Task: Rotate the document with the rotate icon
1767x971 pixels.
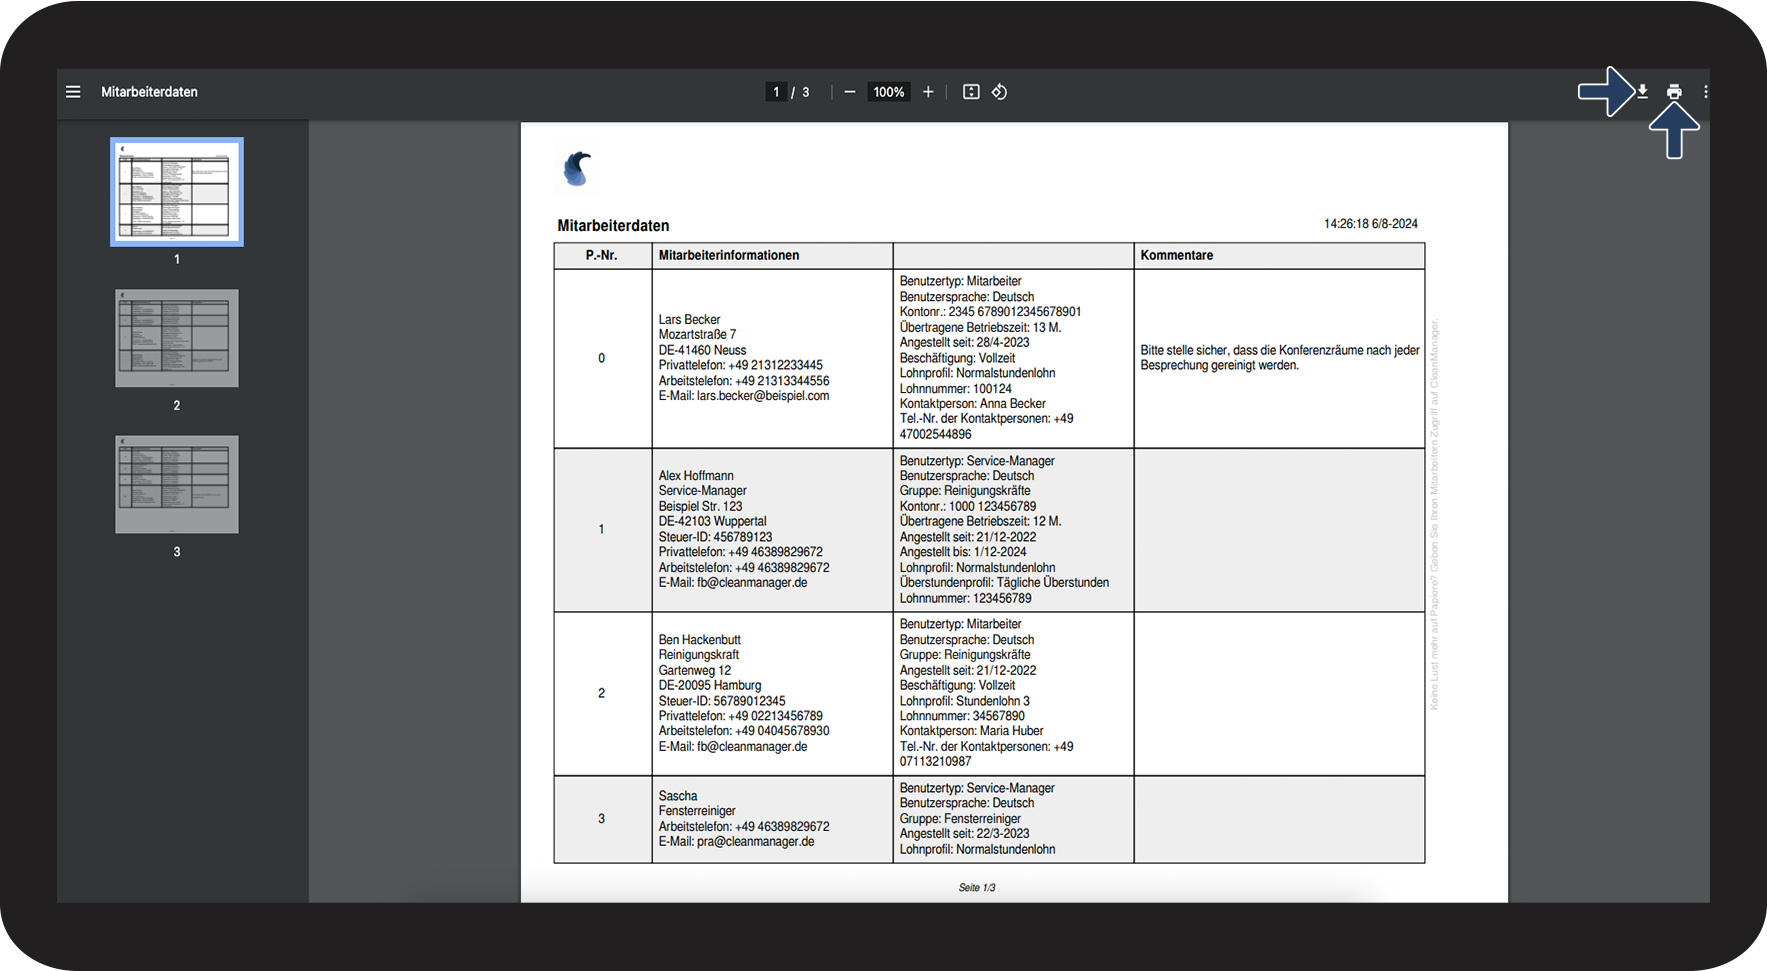Action: pyautogui.click(x=999, y=92)
